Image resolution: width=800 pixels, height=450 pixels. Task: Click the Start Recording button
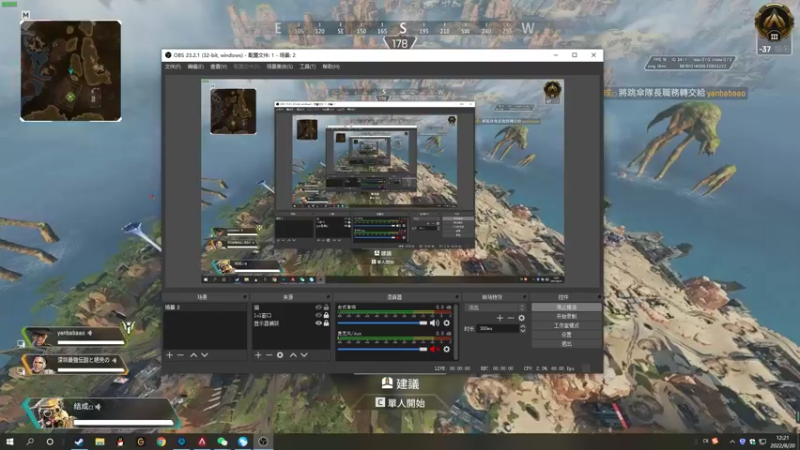click(x=566, y=316)
